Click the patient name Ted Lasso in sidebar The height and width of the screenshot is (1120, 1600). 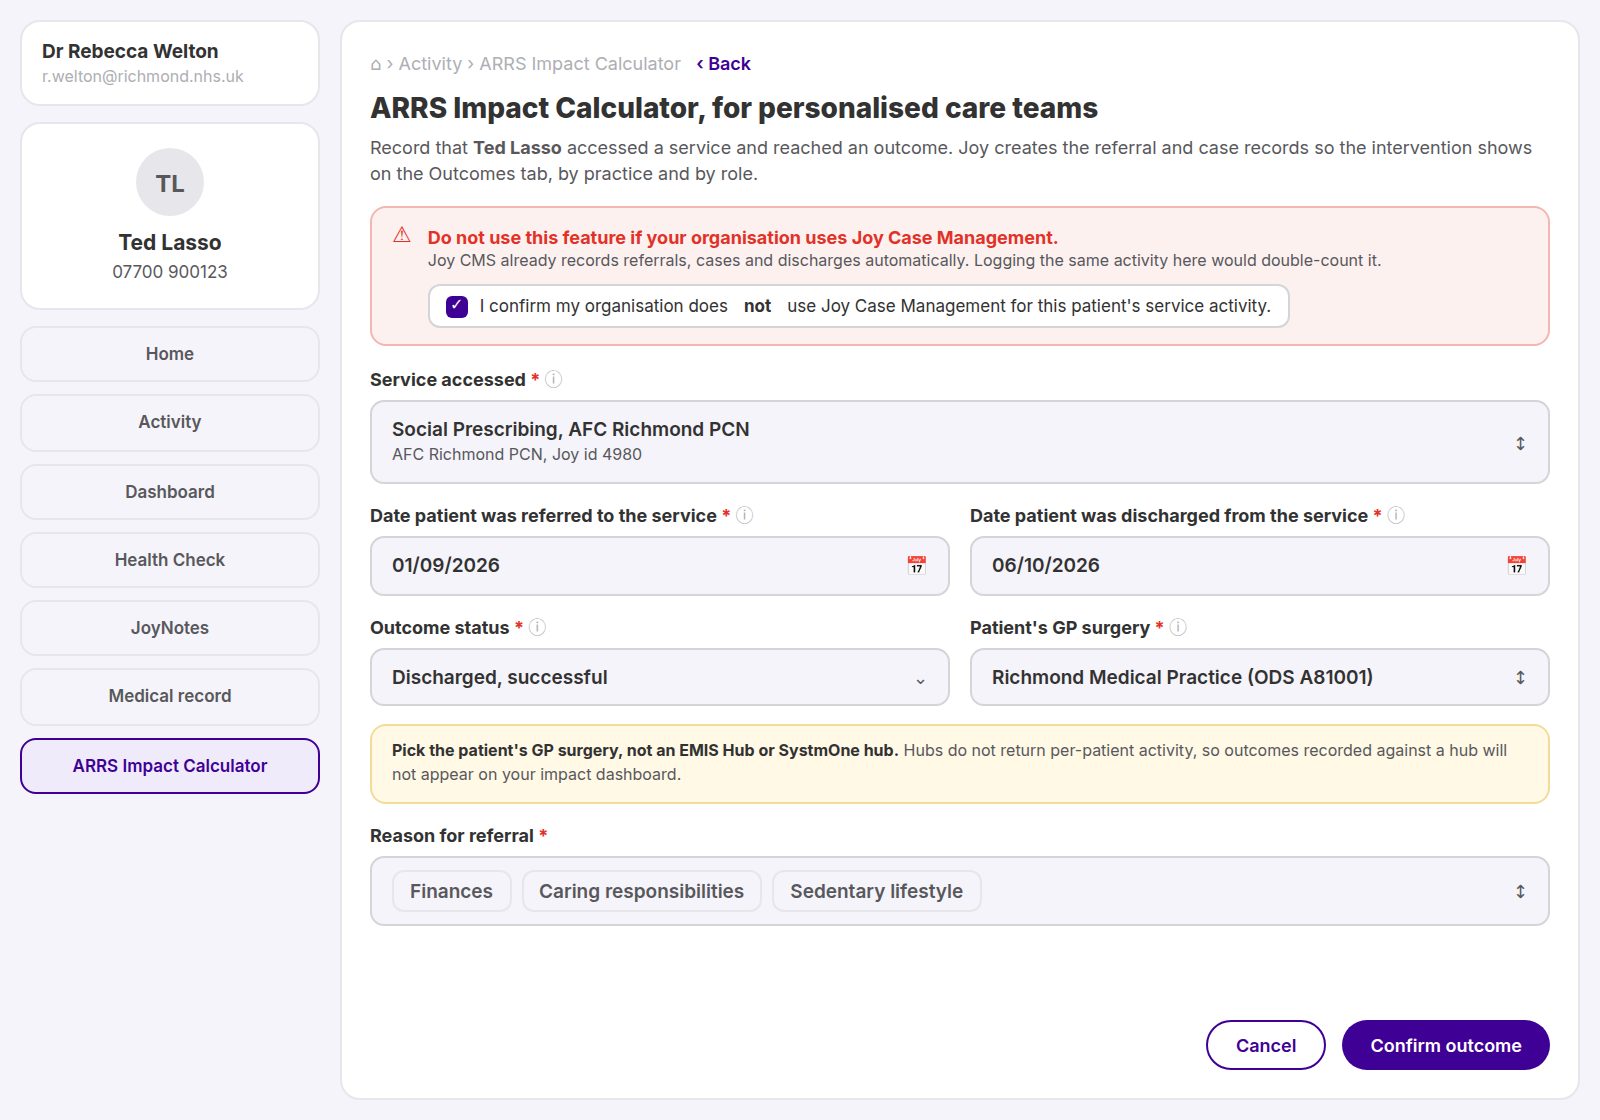click(x=170, y=242)
